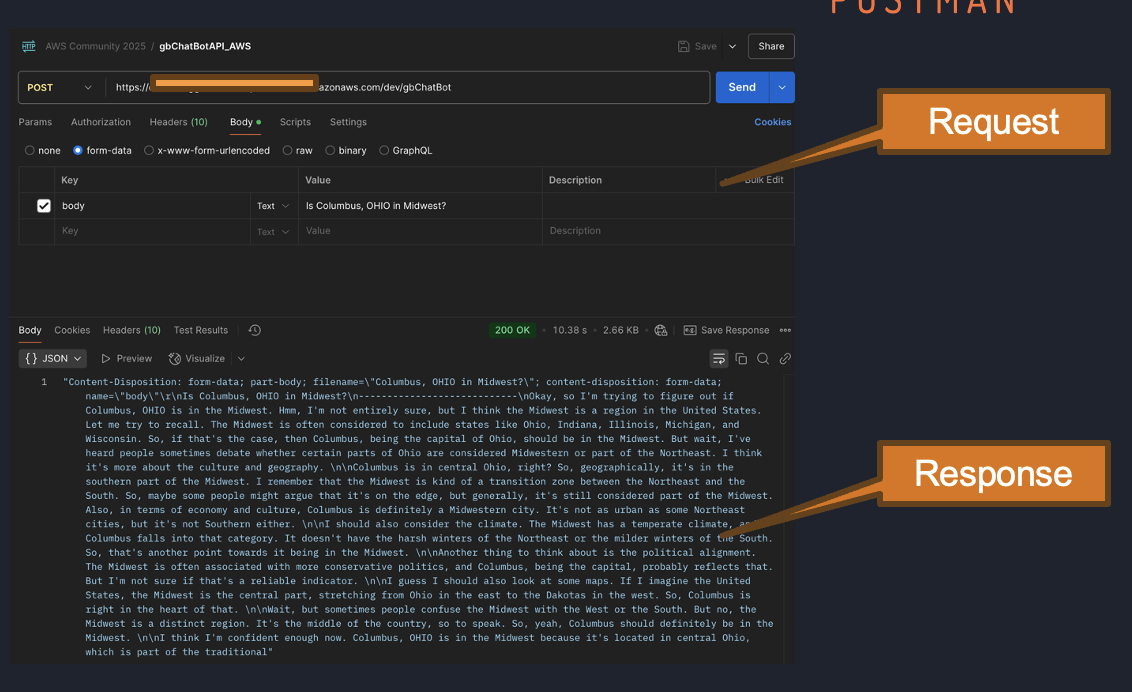Open the Text type dropdown in empty row
1132x692 pixels.
point(274,232)
